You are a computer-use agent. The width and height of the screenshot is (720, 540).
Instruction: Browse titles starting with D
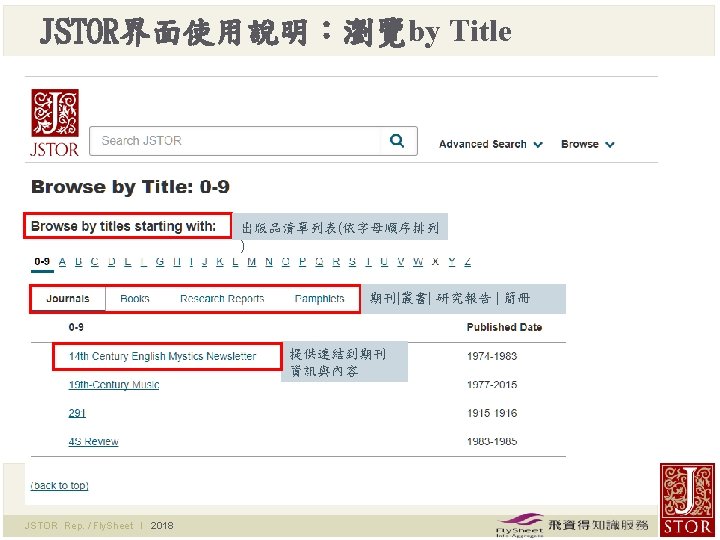coord(112,262)
